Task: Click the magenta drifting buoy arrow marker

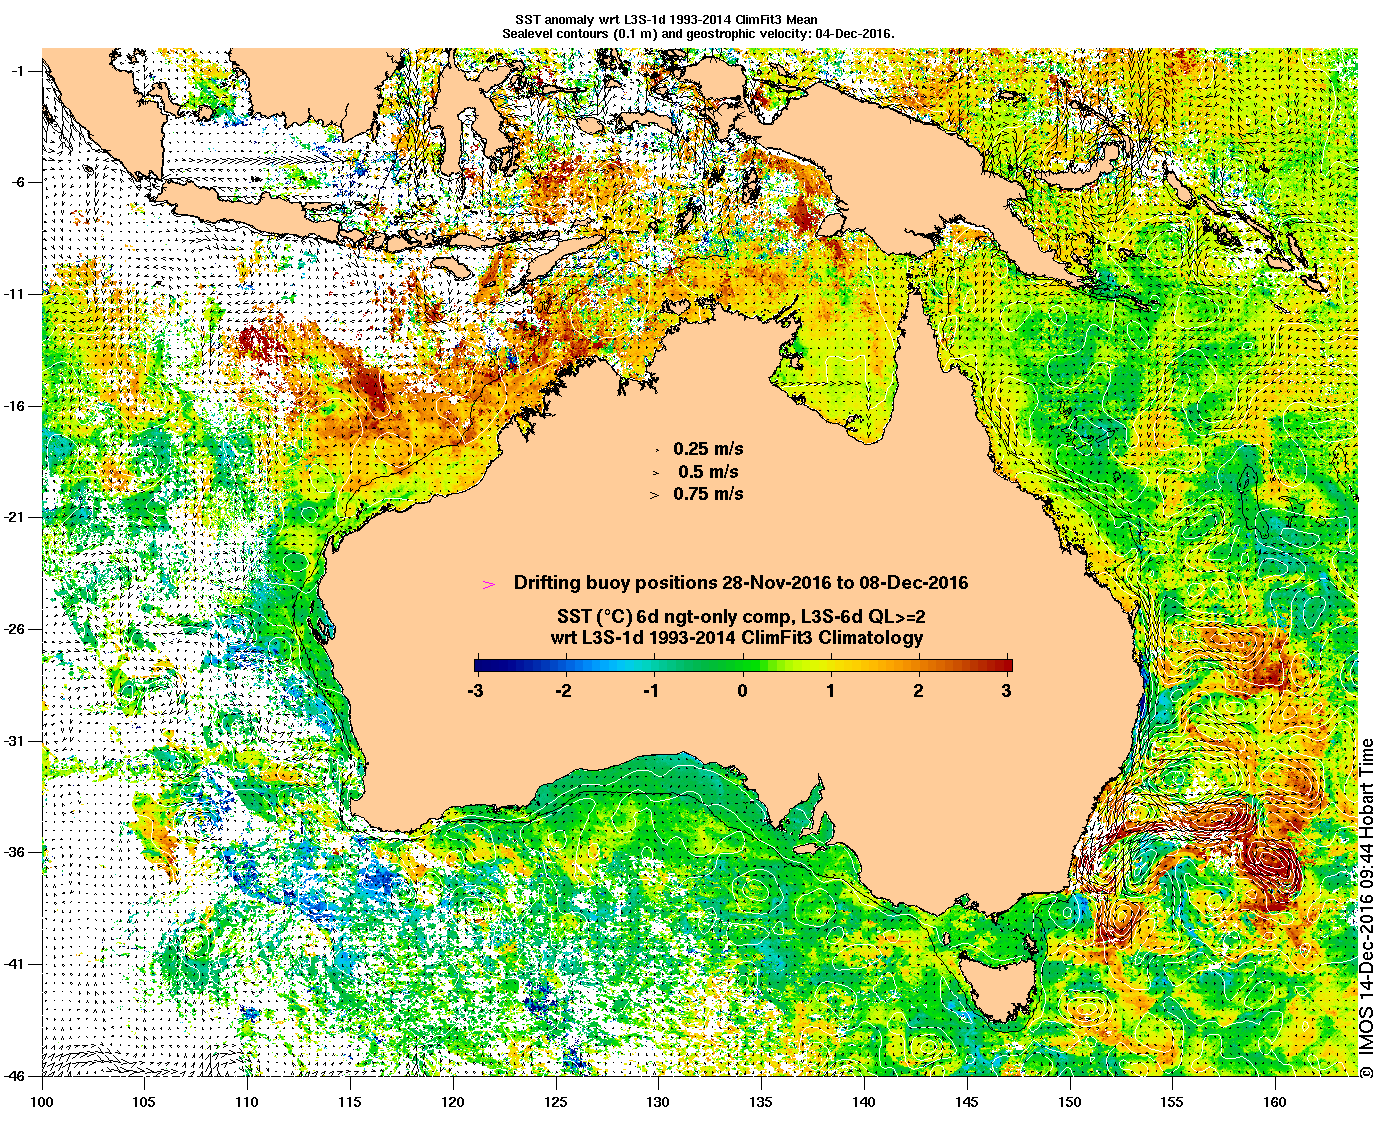Action: (489, 584)
